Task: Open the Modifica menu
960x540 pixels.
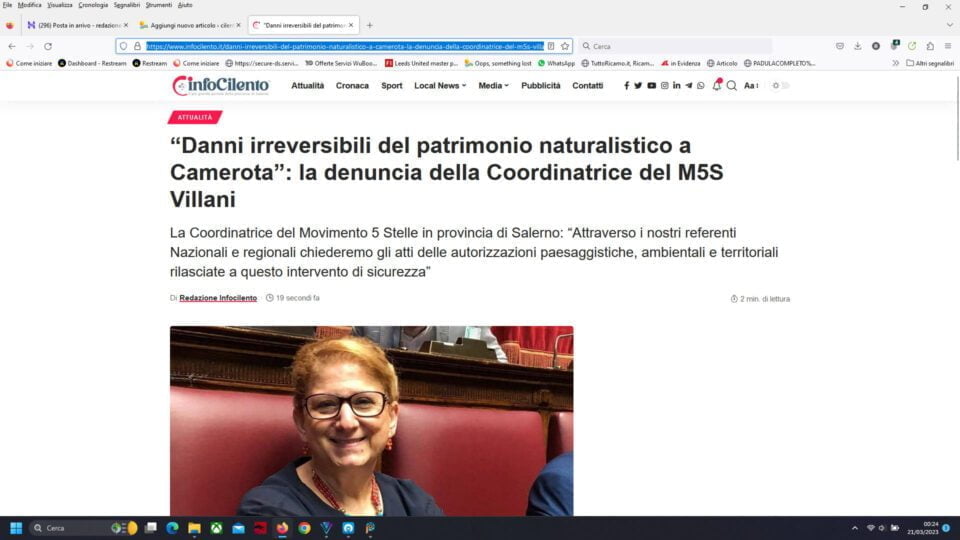Action: point(29,5)
